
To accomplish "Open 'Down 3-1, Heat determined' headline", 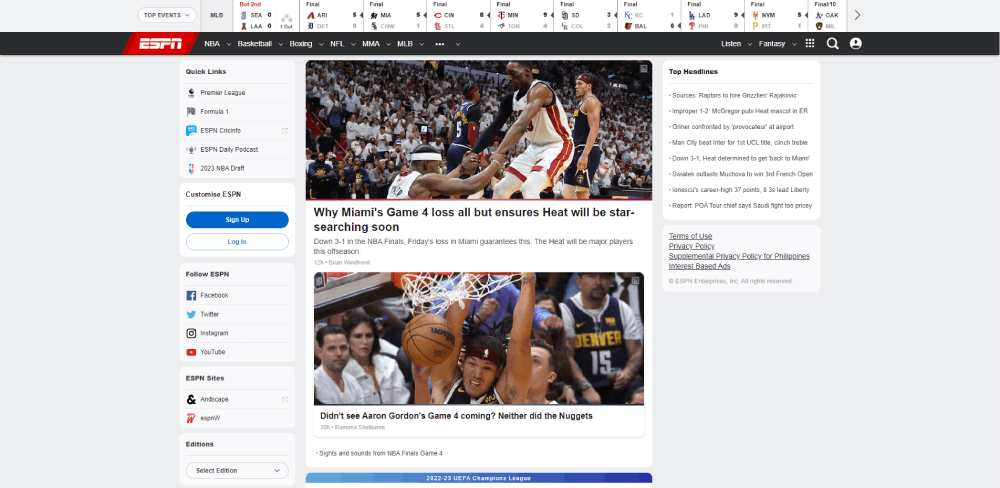I will (x=741, y=158).
